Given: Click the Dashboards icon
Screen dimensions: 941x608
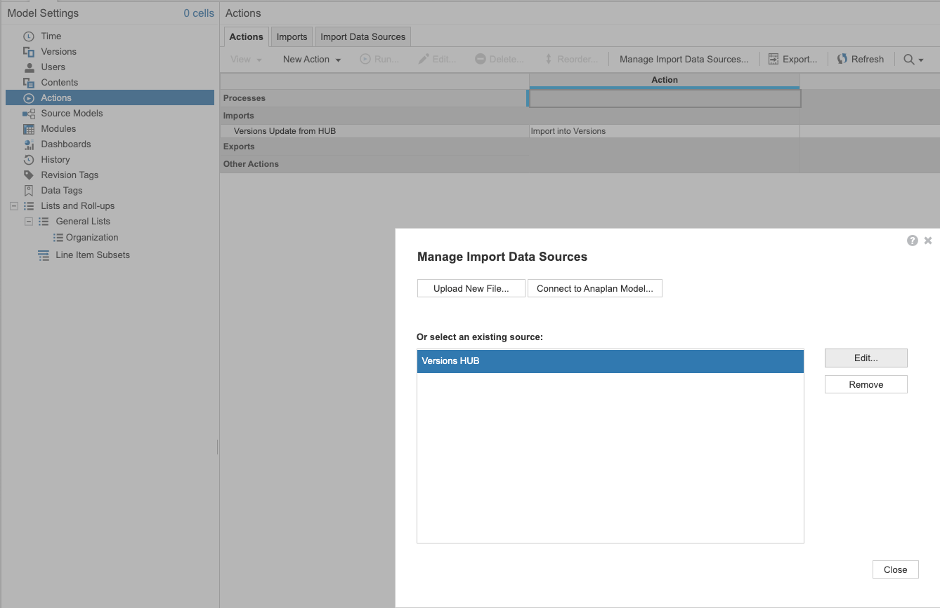Looking at the screenshot, I should point(28,145).
